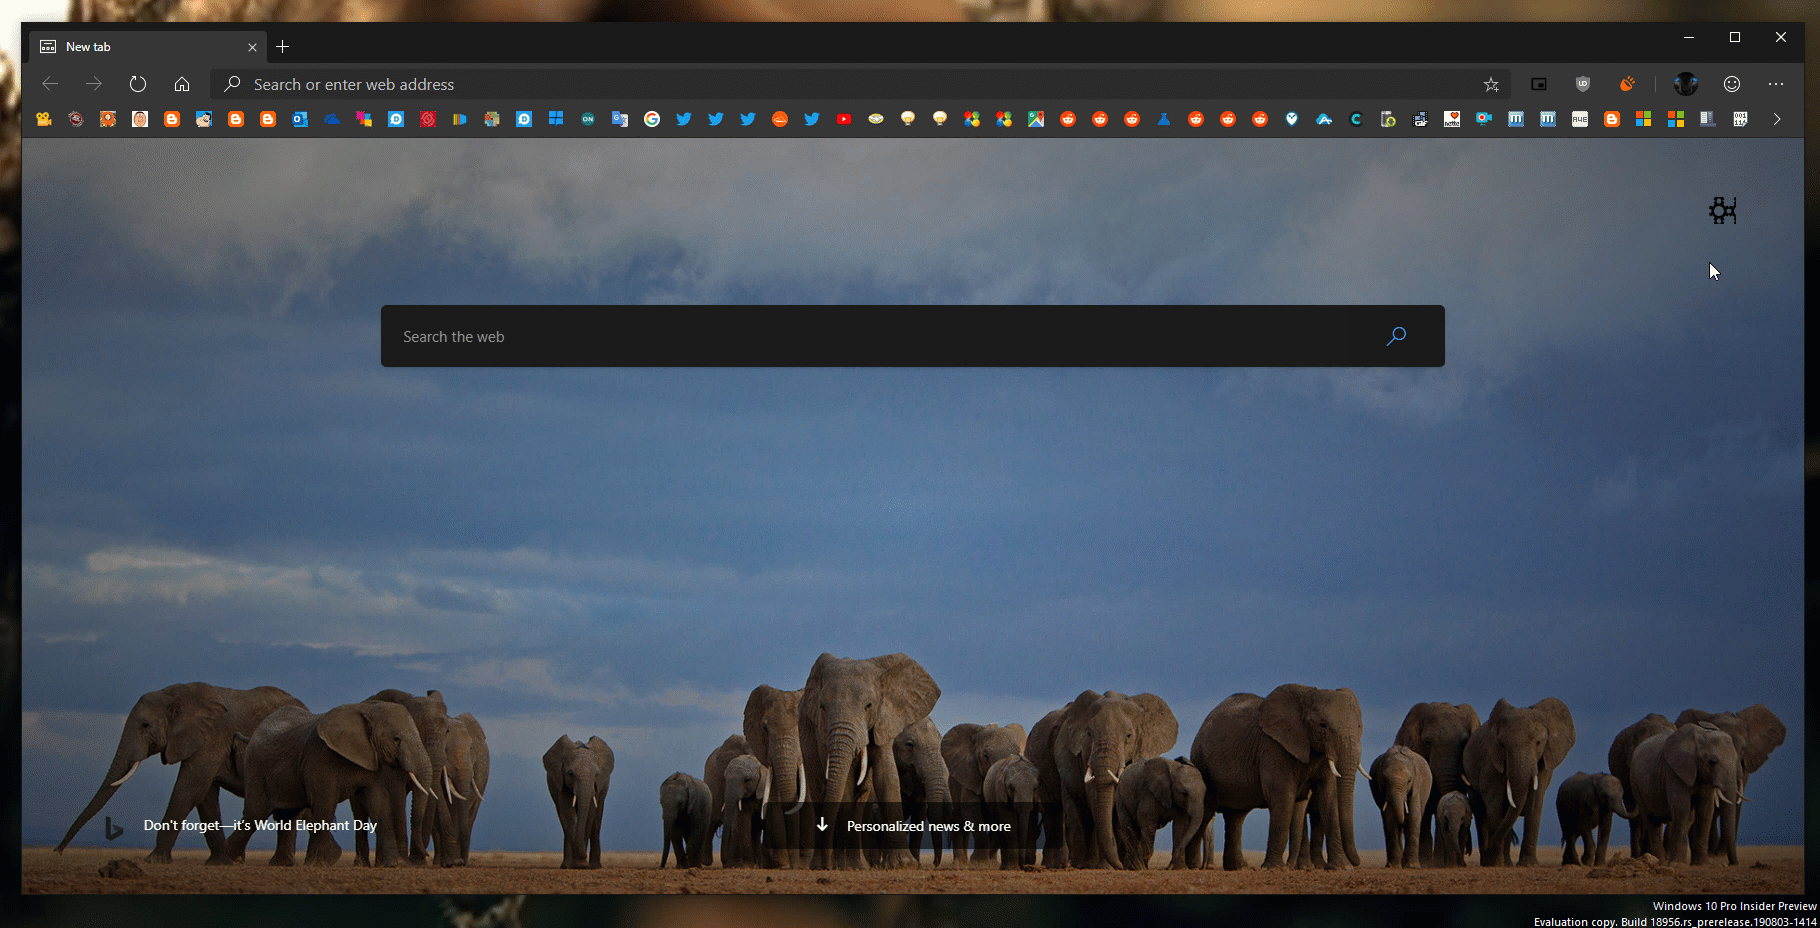
Task: Open a new tab with plus button
Action: pyautogui.click(x=283, y=47)
